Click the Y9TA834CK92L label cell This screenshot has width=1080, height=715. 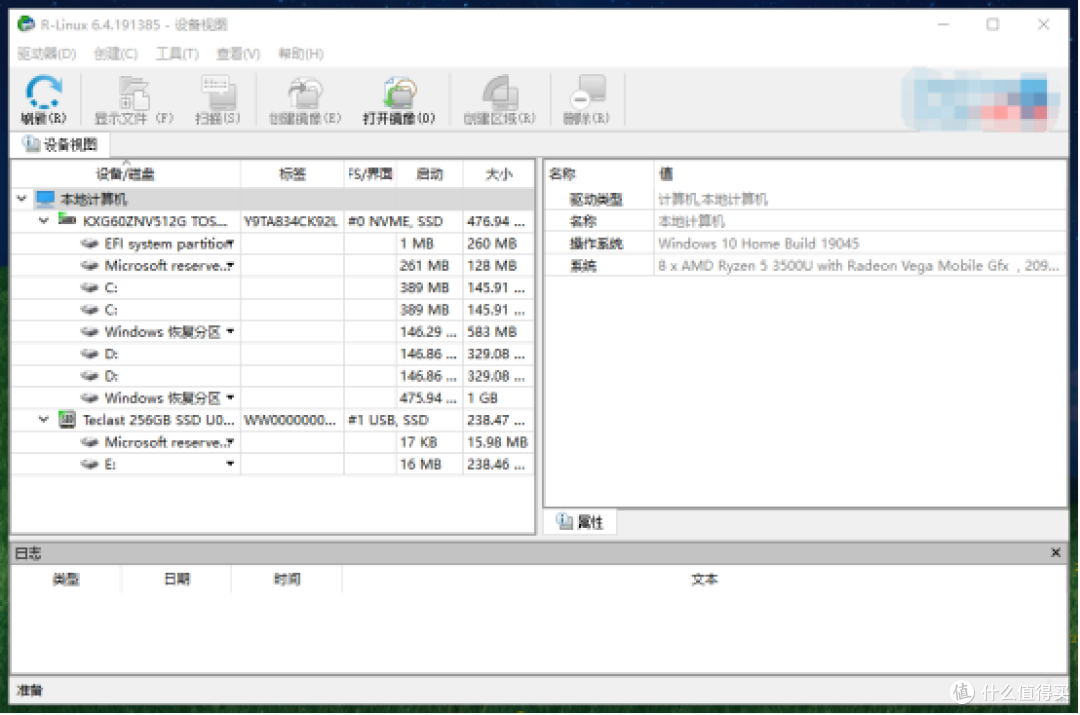(291, 221)
